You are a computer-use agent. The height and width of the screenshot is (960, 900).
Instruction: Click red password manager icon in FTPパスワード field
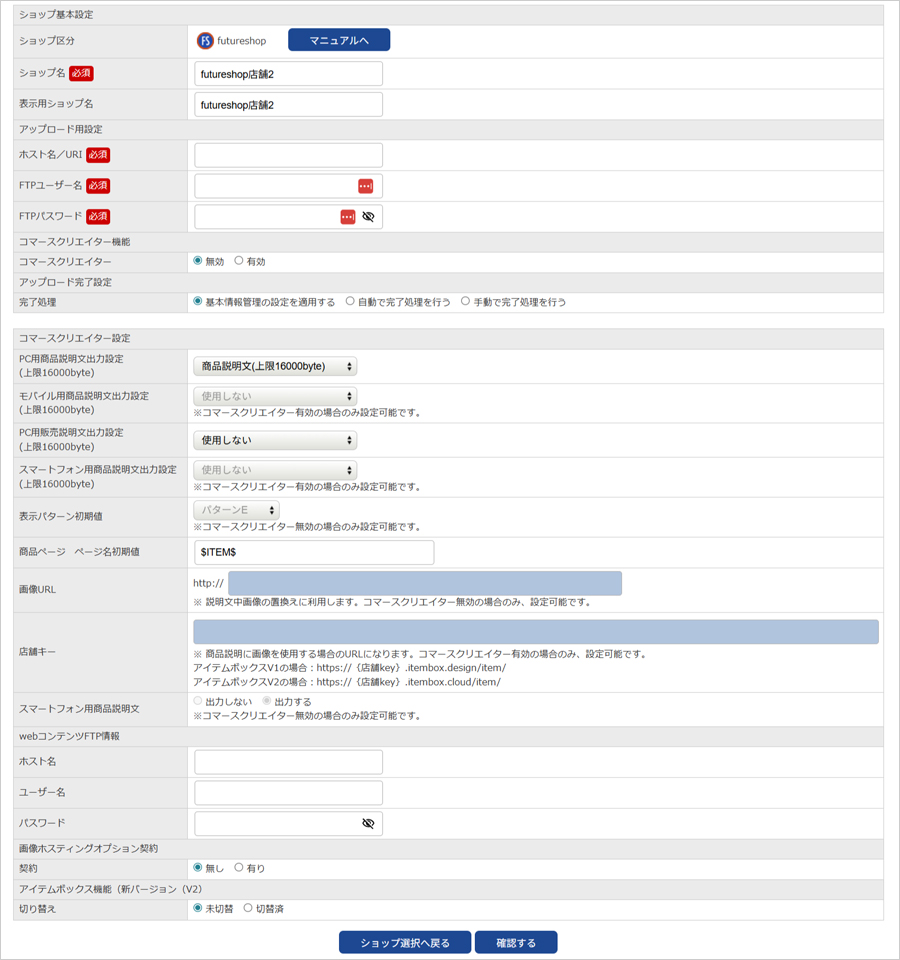click(348, 217)
